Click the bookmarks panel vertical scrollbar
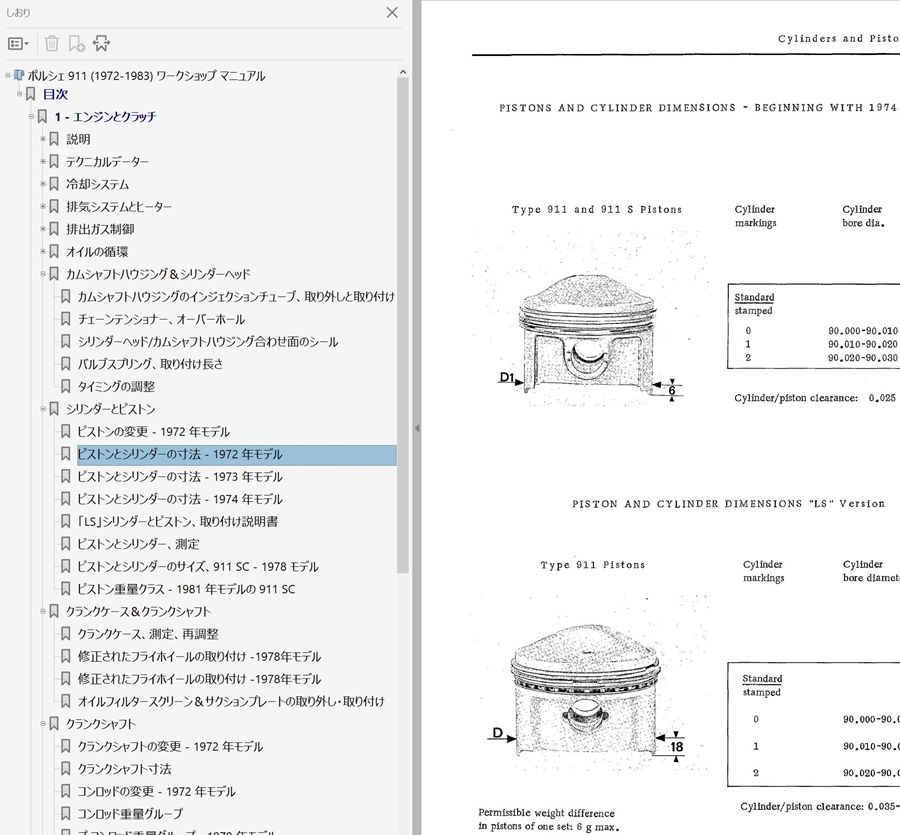900x835 pixels. [402, 325]
